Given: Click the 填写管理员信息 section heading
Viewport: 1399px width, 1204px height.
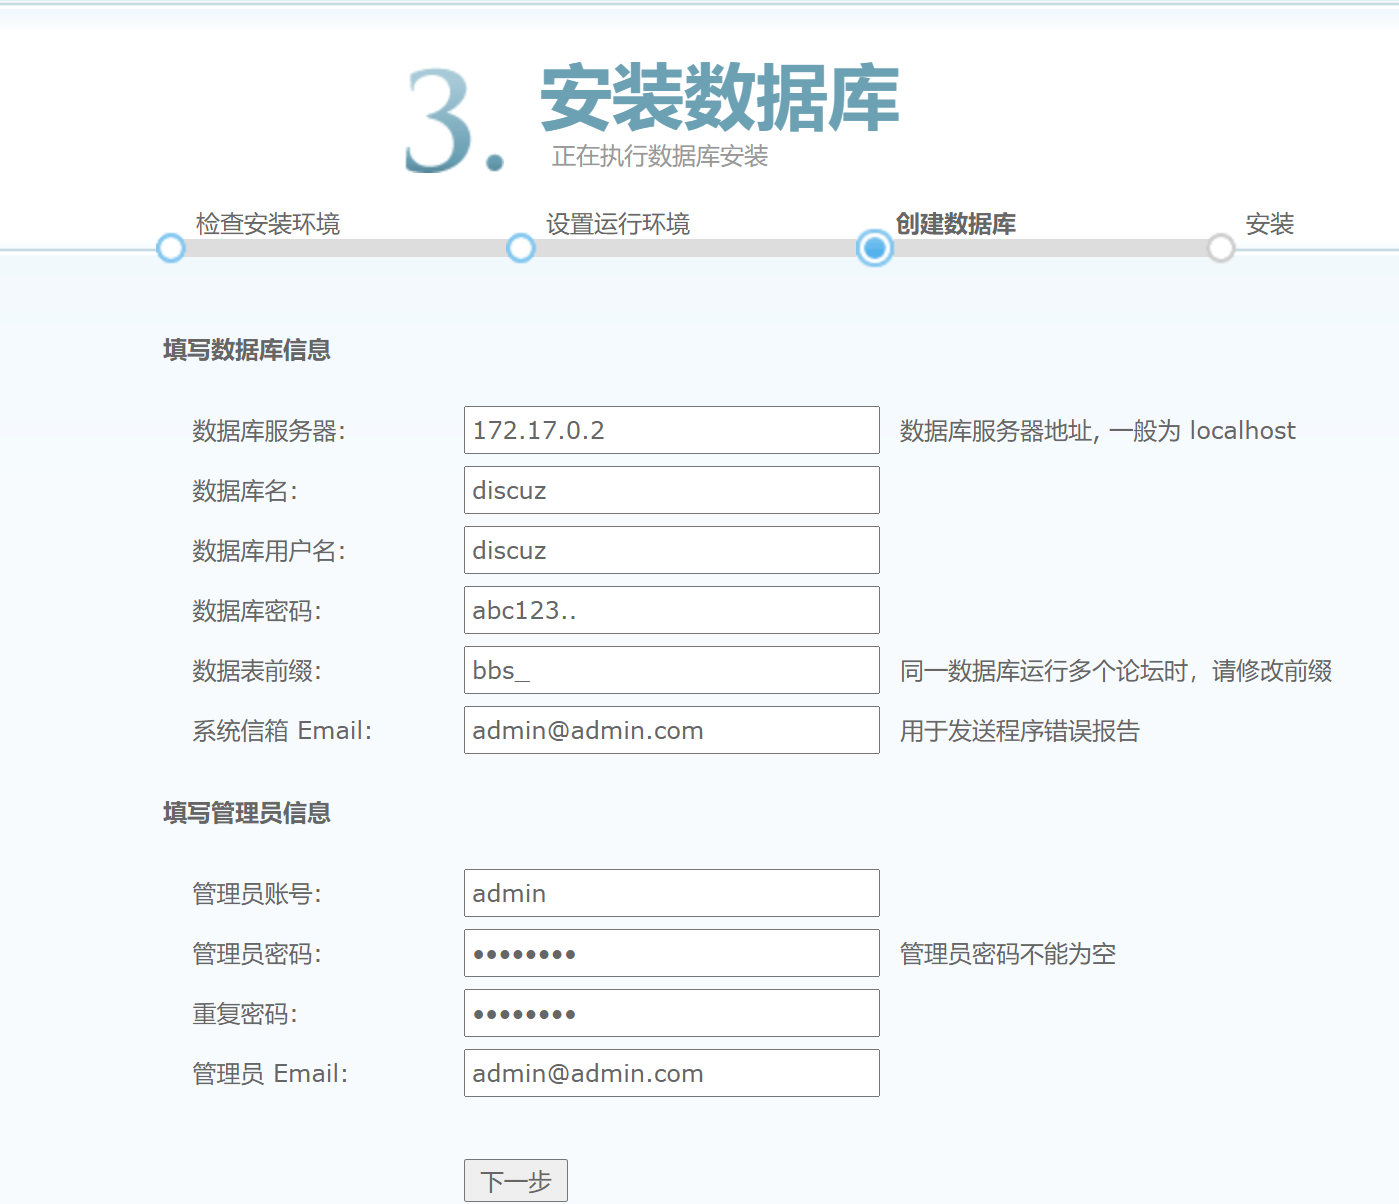Looking at the screenshot, I should (x=247, y=813).
